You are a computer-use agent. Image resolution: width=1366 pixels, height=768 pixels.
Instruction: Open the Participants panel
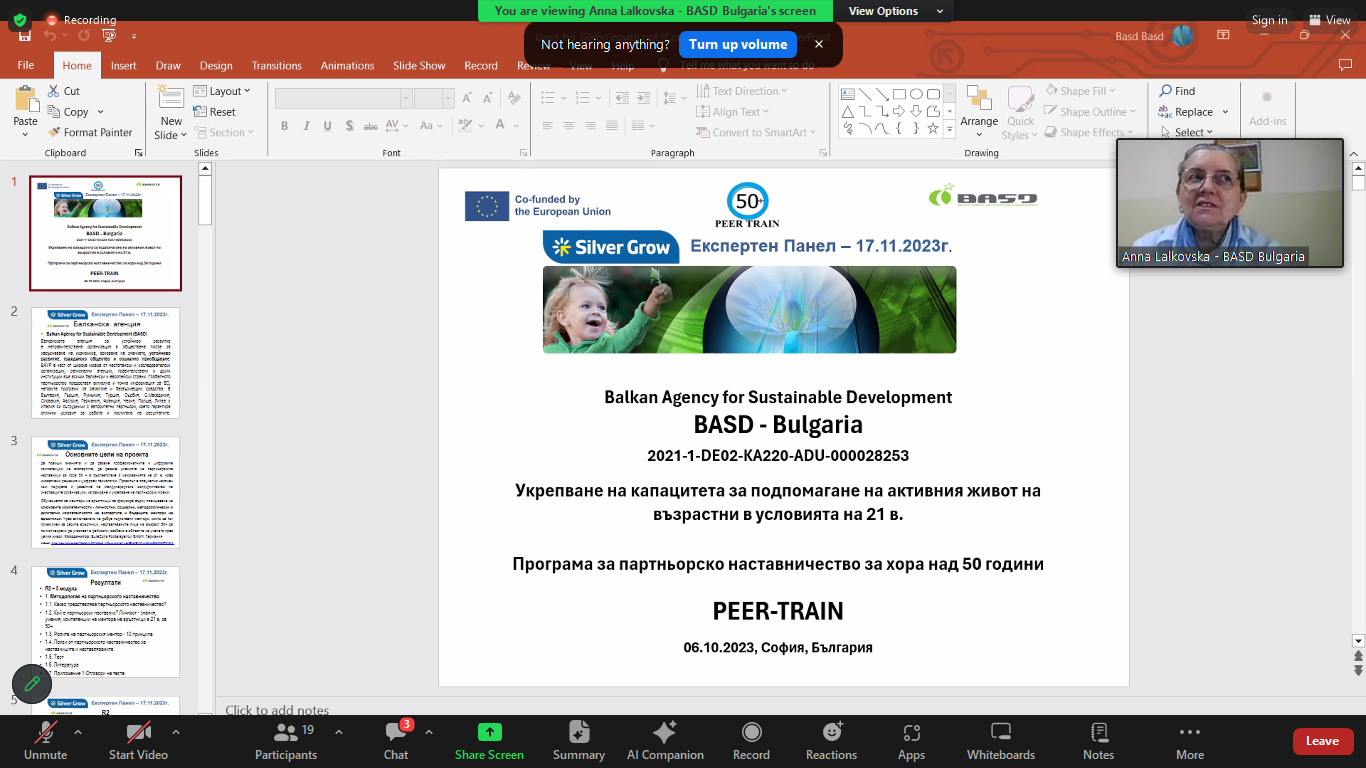(x=286, y=741)
